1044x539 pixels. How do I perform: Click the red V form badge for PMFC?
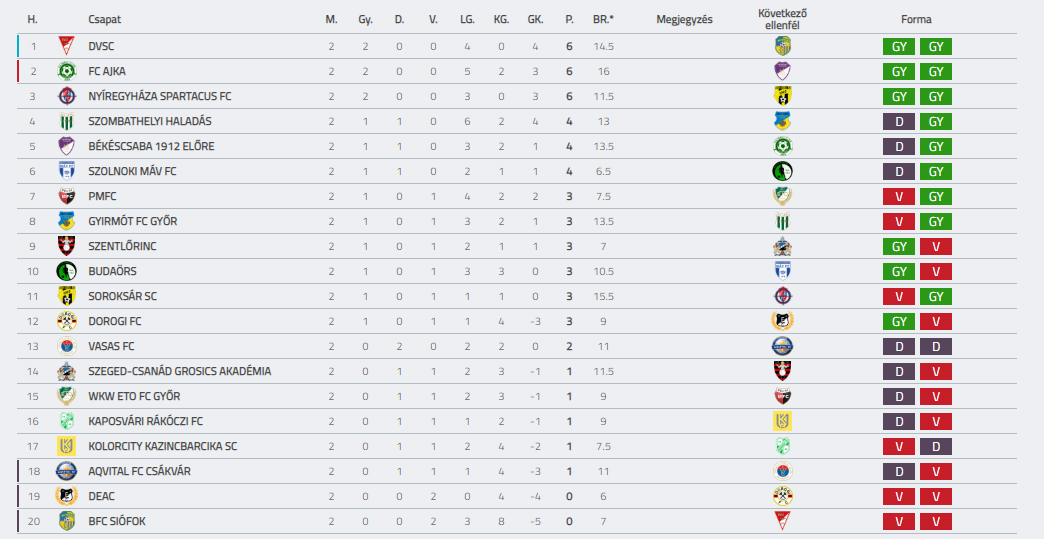click(899, 196)
